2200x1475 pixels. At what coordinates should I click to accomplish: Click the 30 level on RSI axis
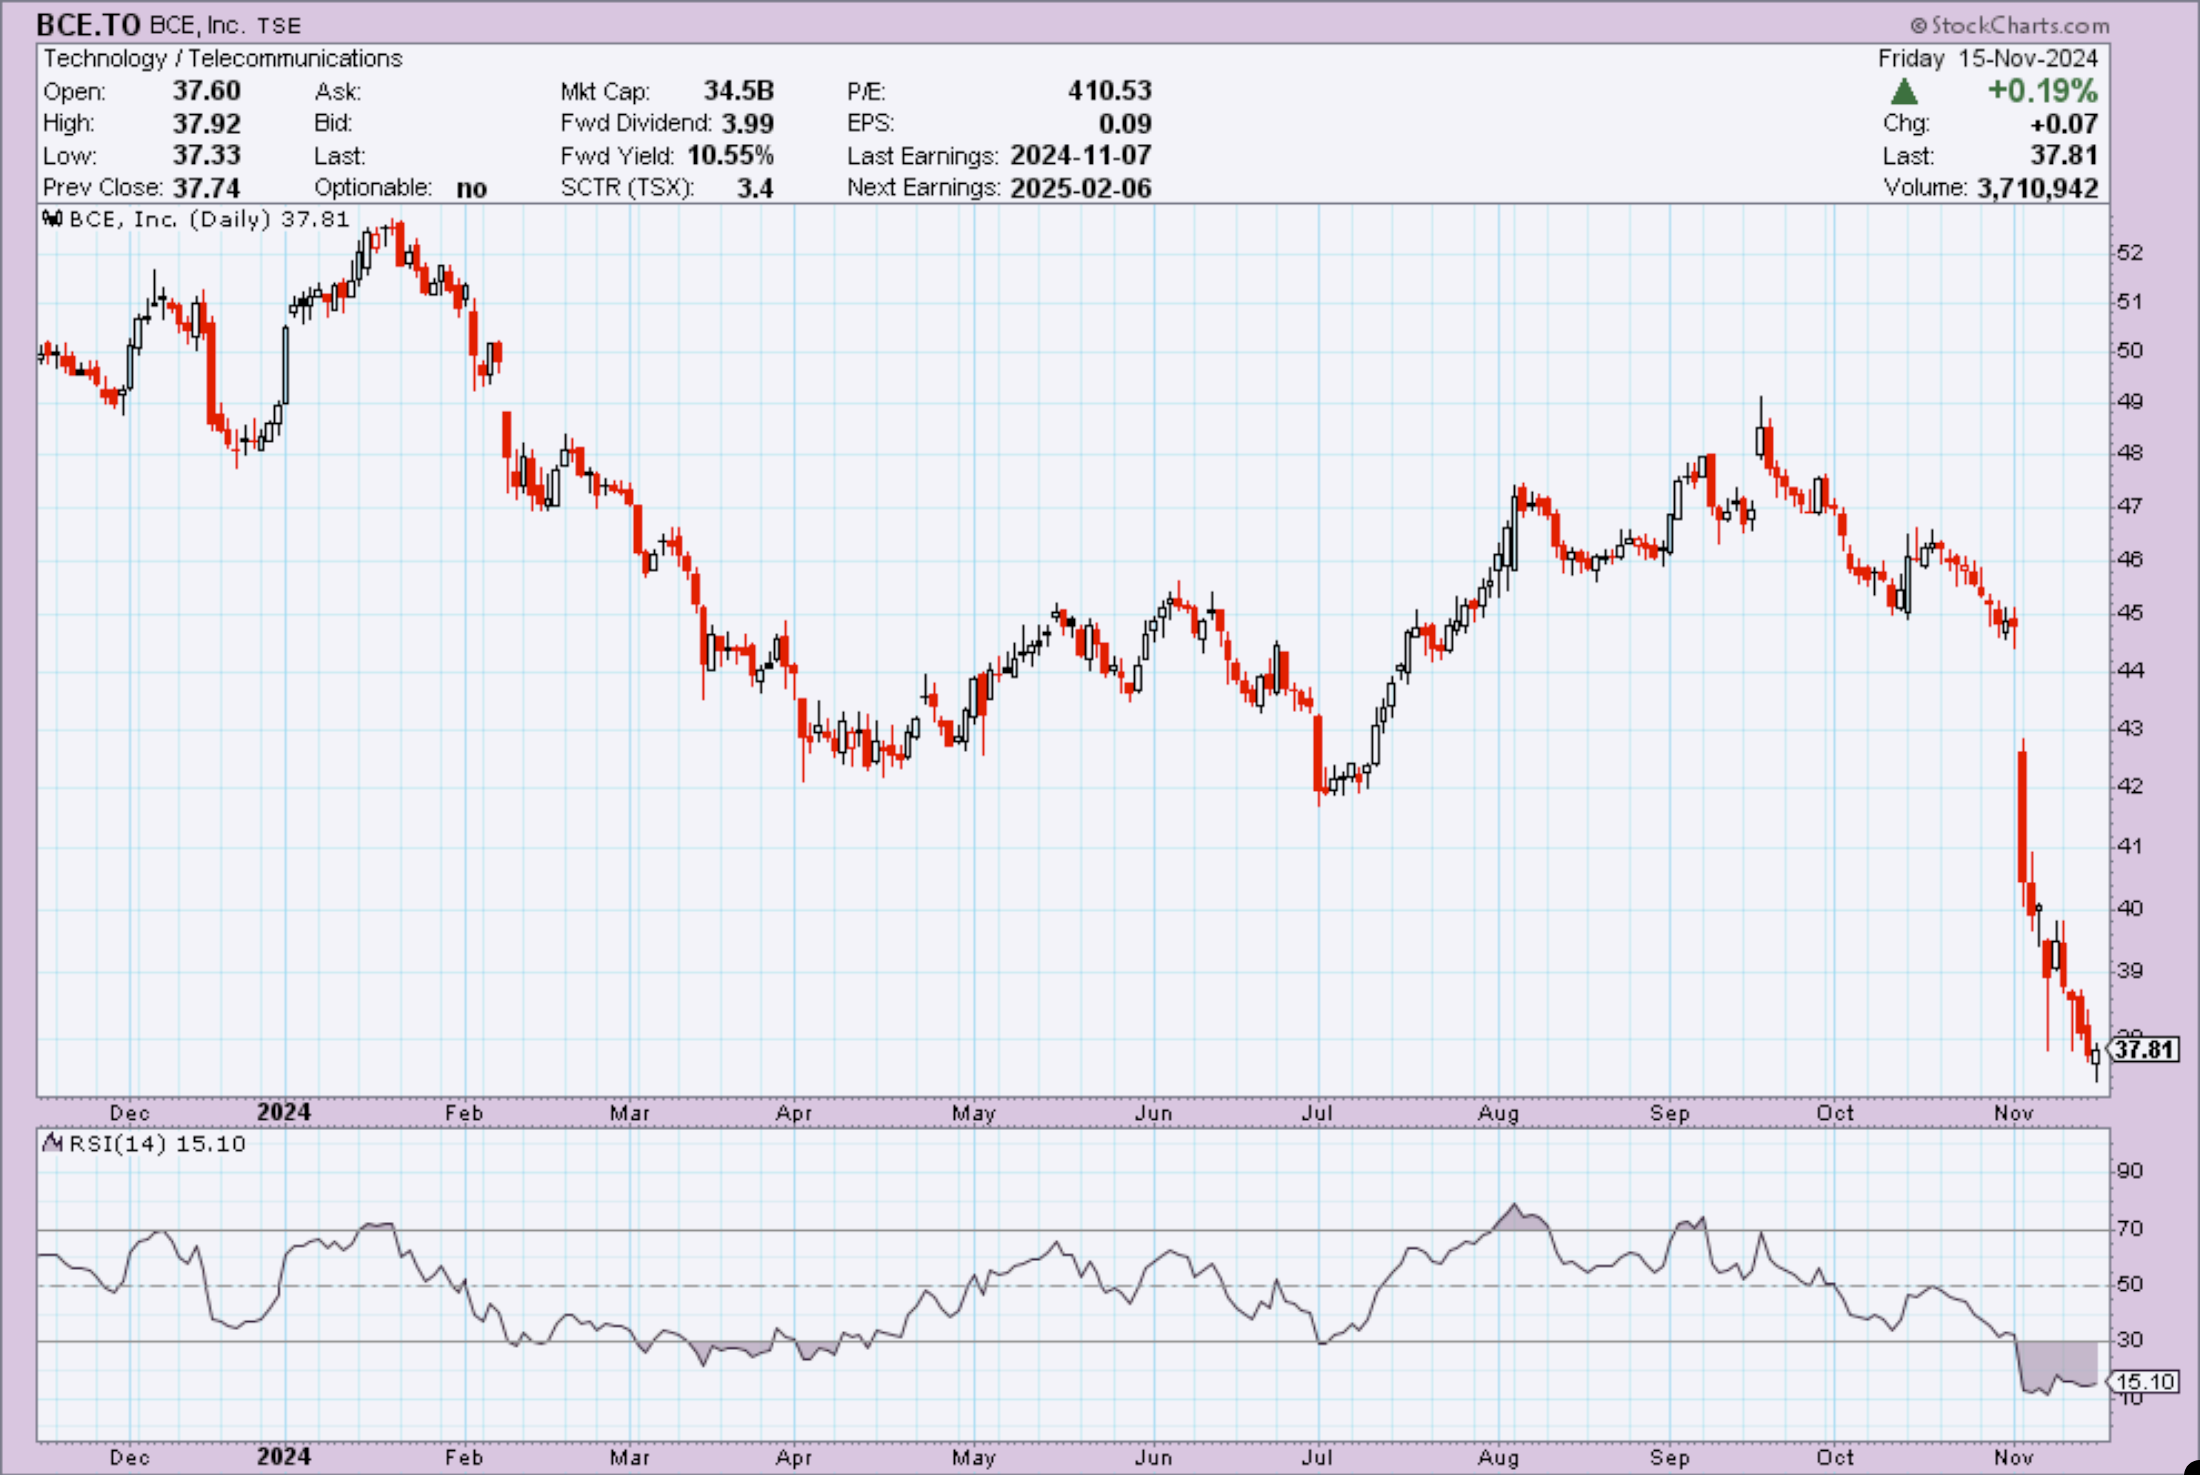pos(2130,1339)
